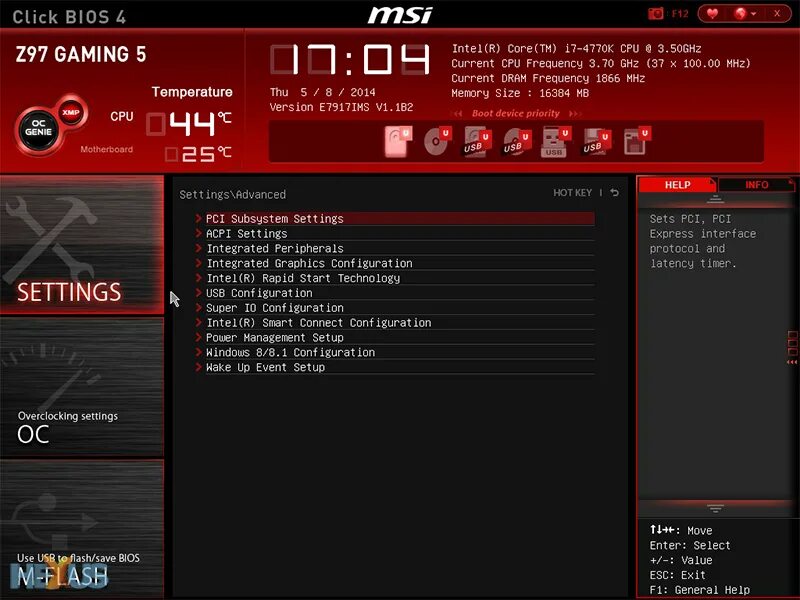The image size is (800, 600).
Task: Click the help panel top scroll handle
Action: point(715,199)
